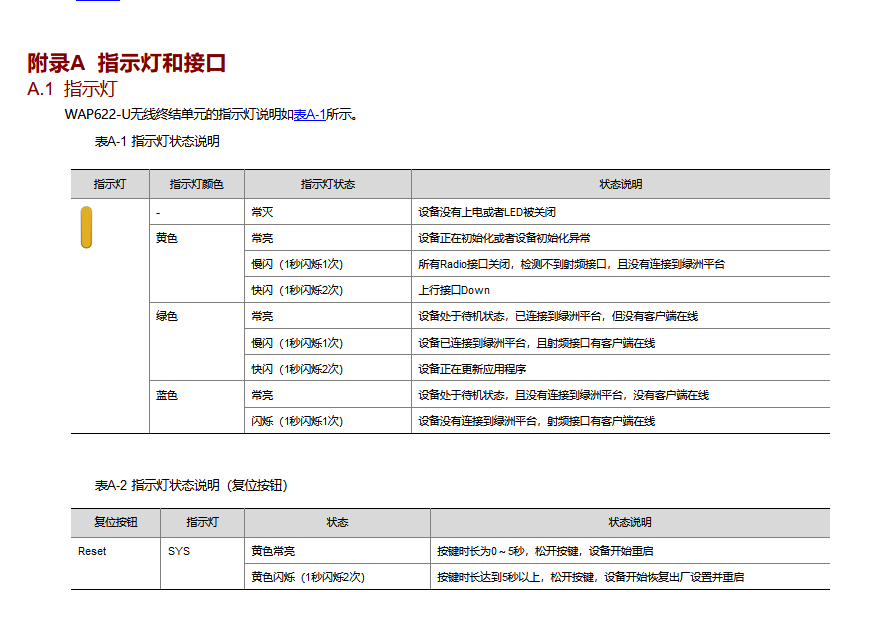Screen dimensions: 892x630
Task: Select cell 设备已连接到绿洲平台，且射频接口有客户端在线
Action: click(x=621, y=343)
